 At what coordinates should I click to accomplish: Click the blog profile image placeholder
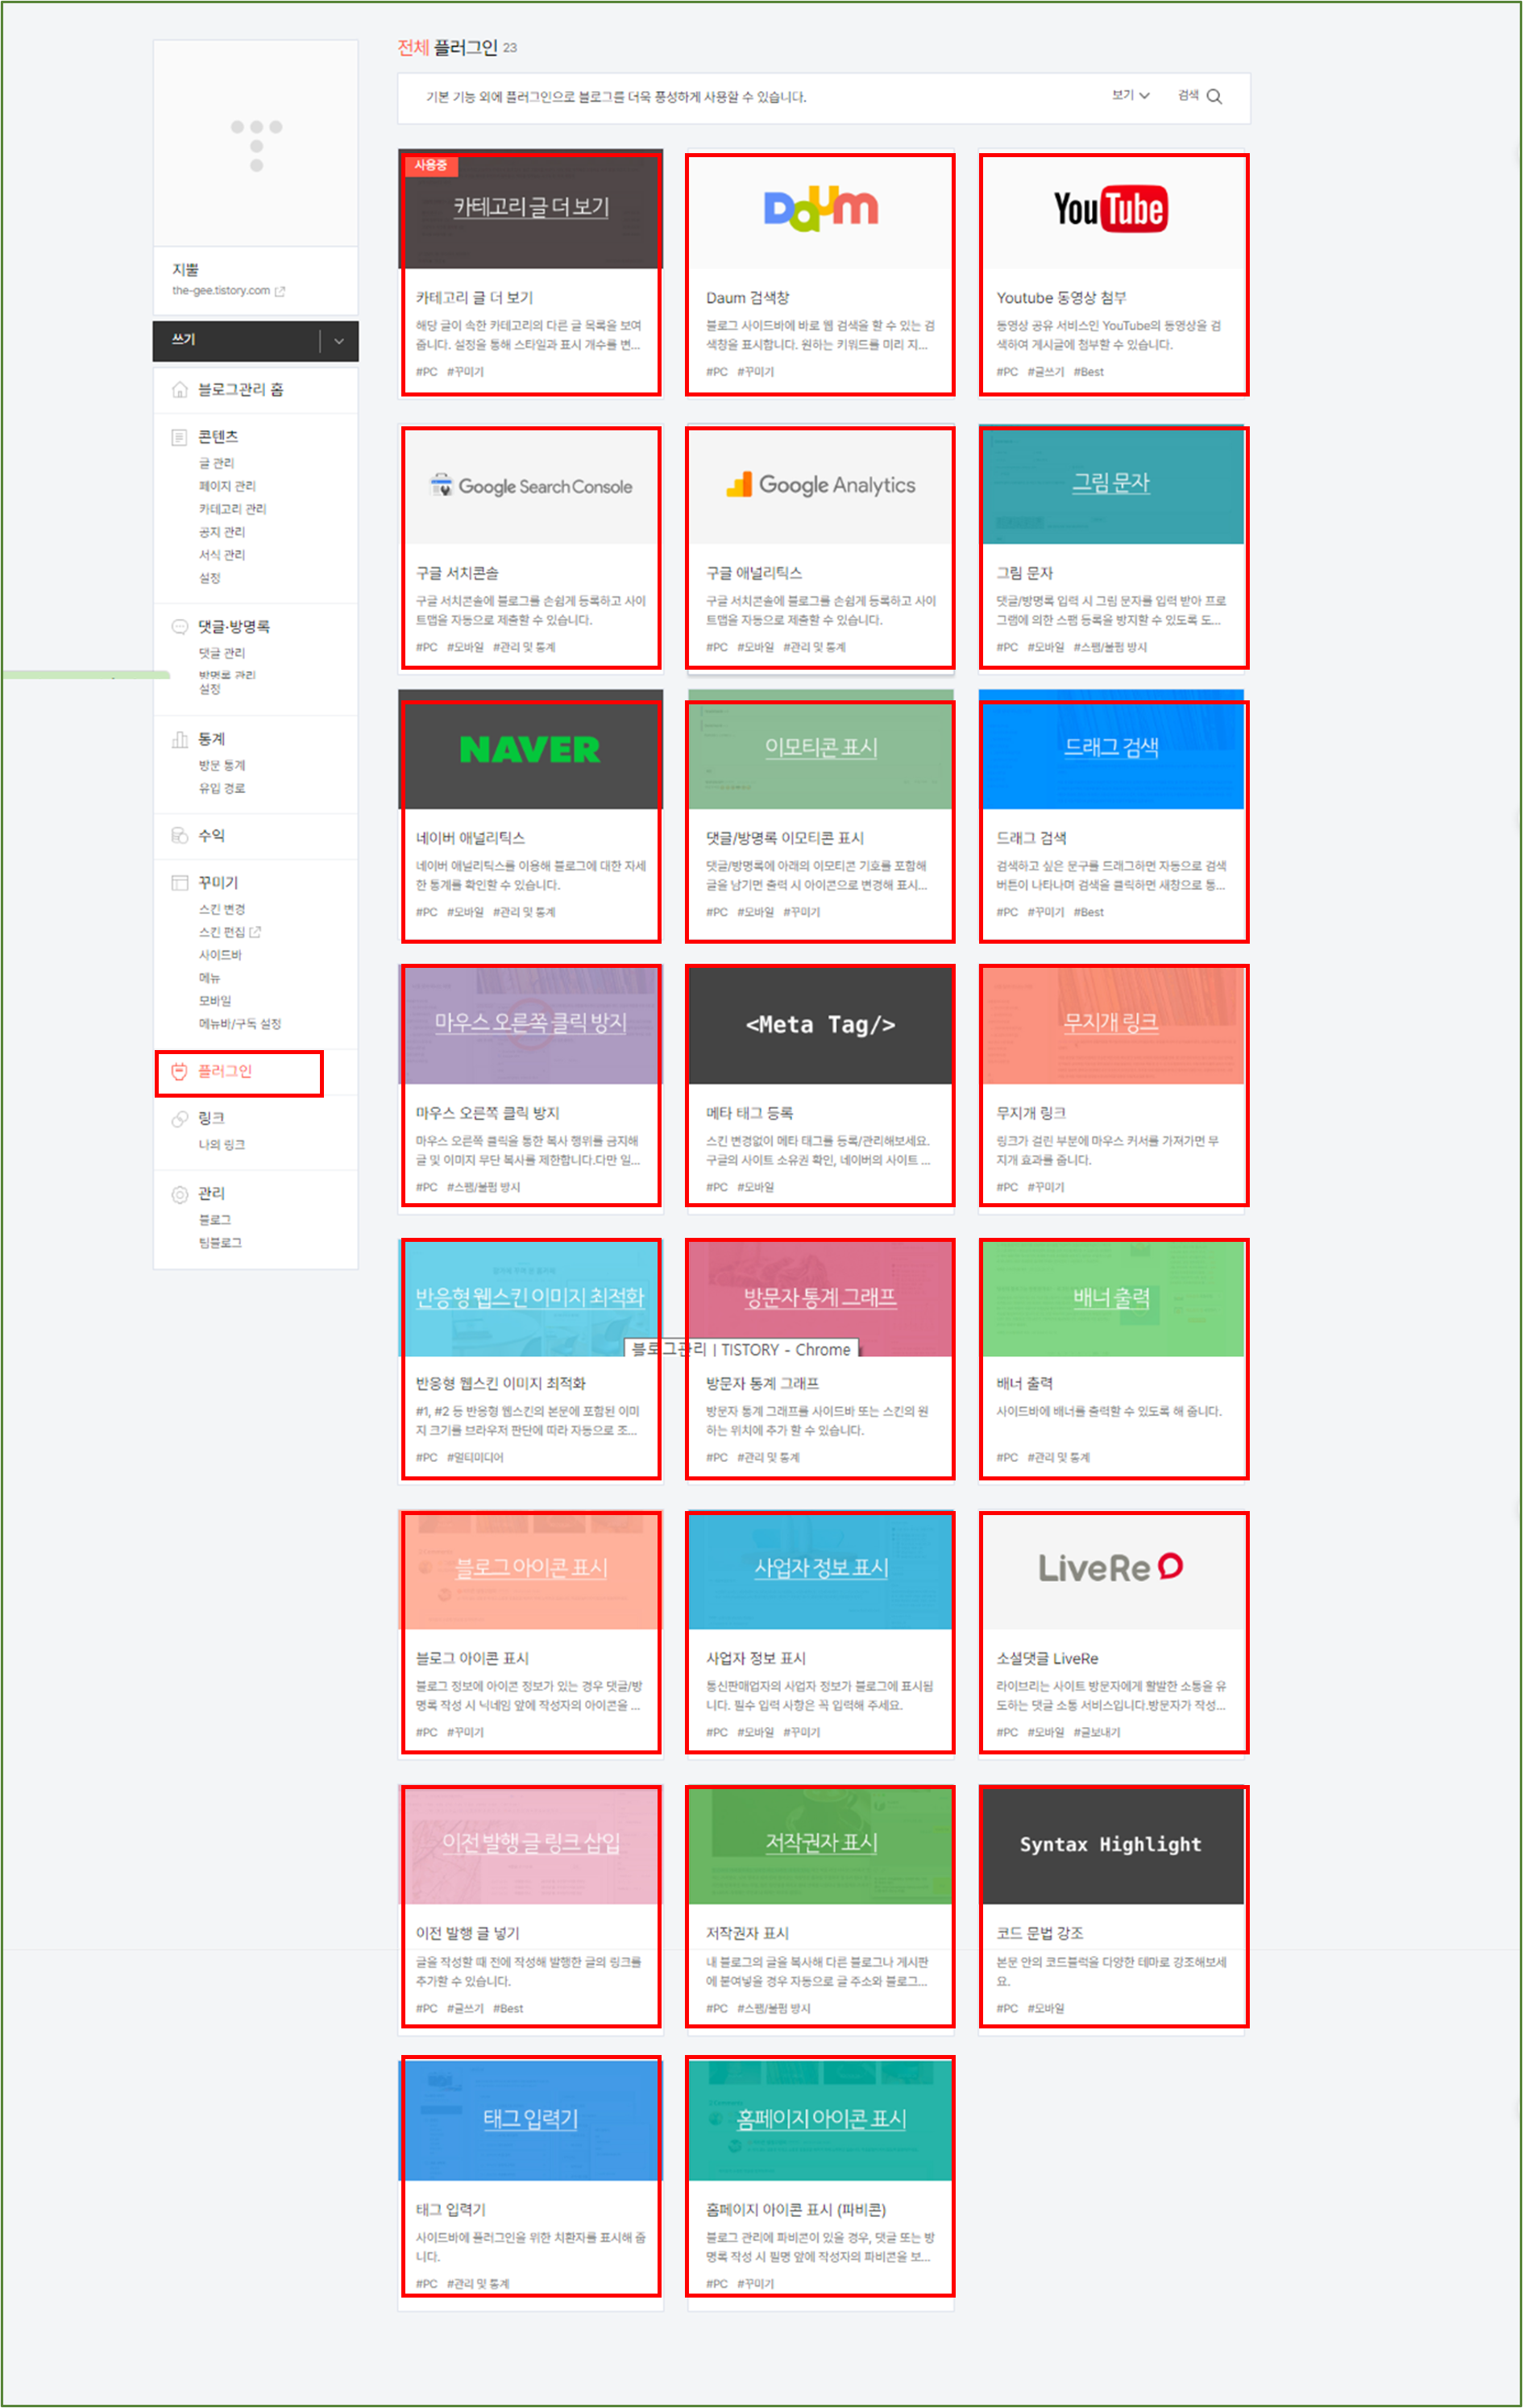point(256,144)
